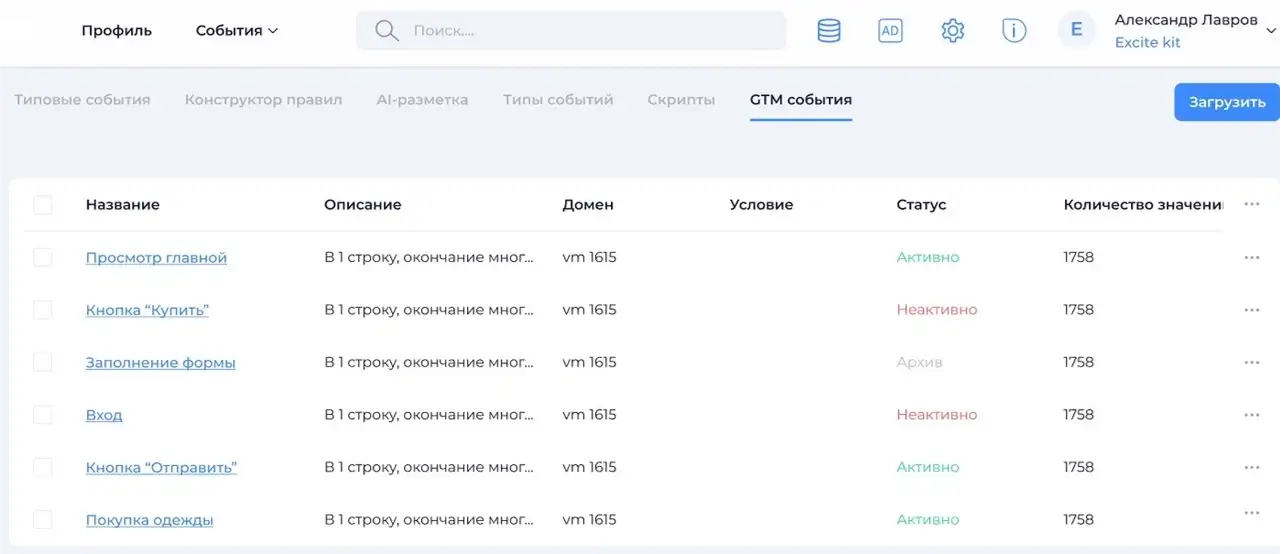Click 1758 value in Покупка одежды row
Image resolution: width=1281 pixels, height=554 pixels.
(x=1078, y=520)
